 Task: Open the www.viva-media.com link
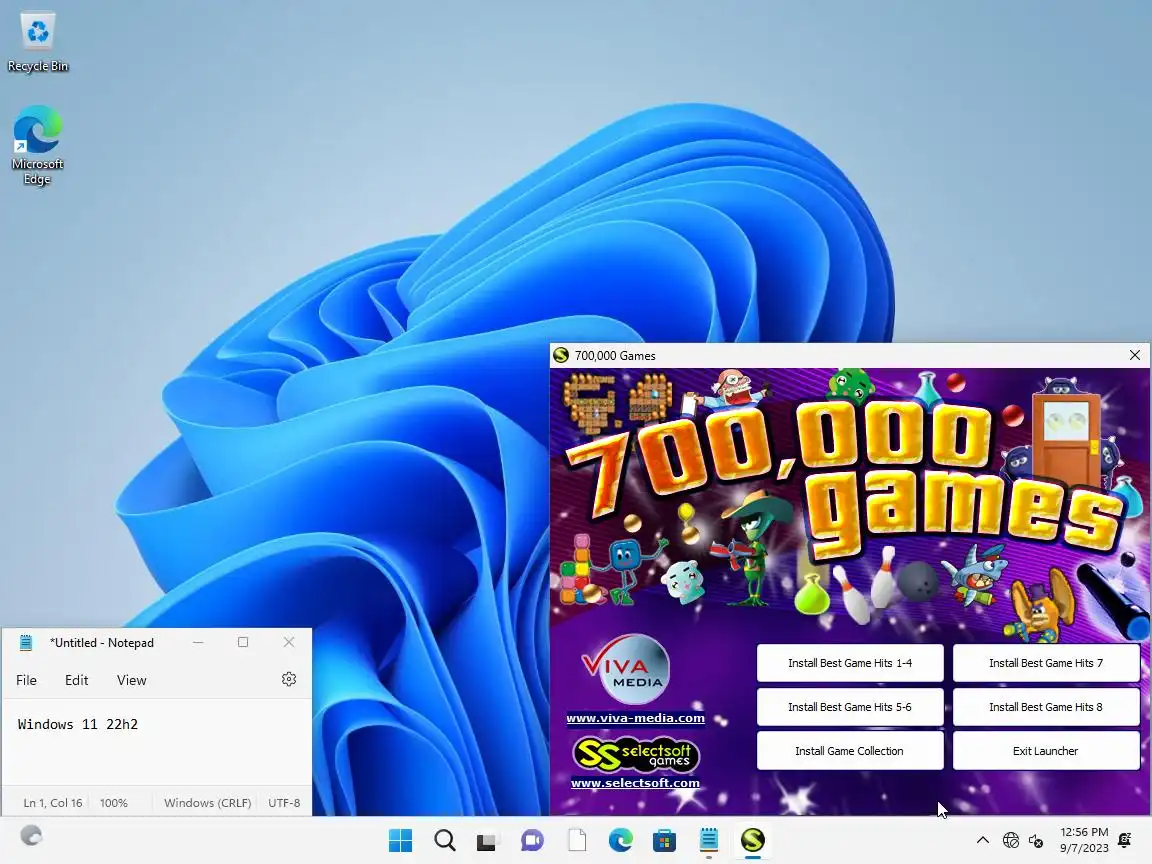pyautogui.click(x=636, y=718)
